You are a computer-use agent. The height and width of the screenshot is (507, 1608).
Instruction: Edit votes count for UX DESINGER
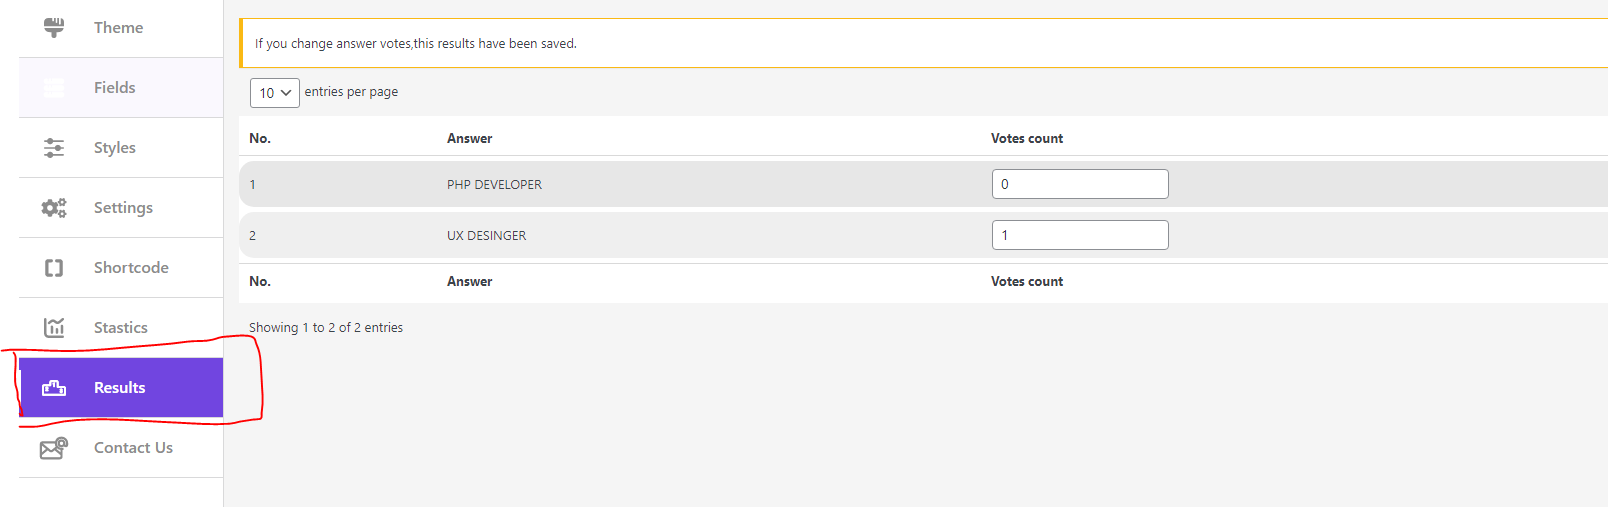(1079, 235)
